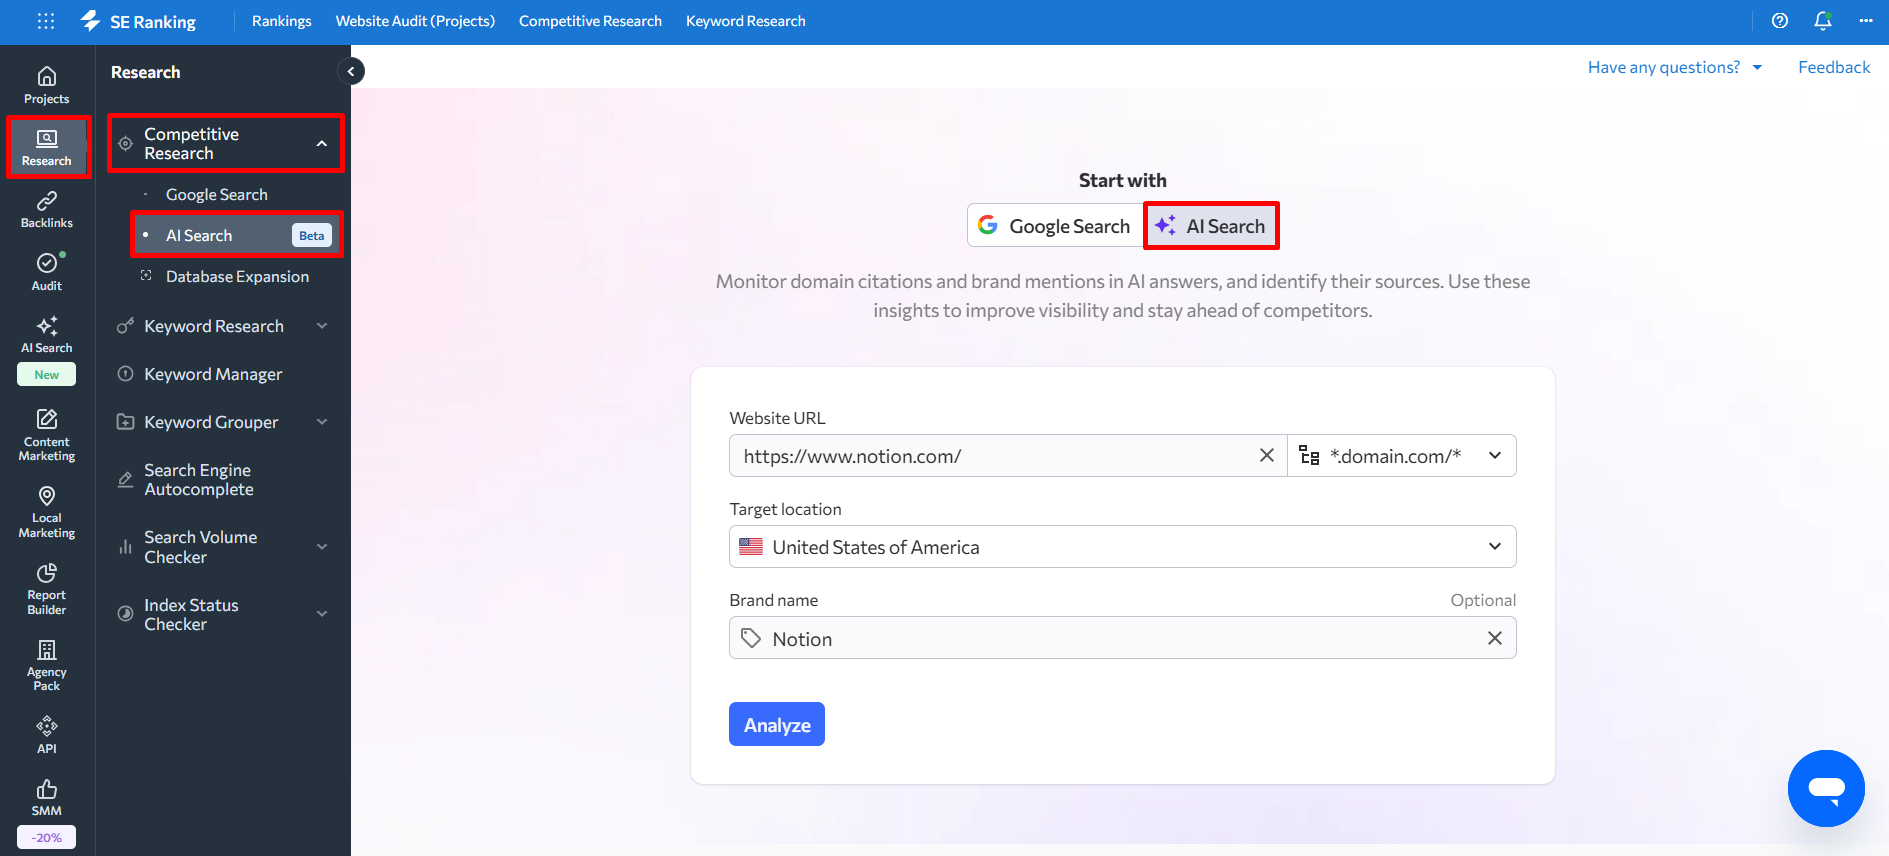Open Content Marketing in sidebar
1889x856 pixels.
pos(47,435)
